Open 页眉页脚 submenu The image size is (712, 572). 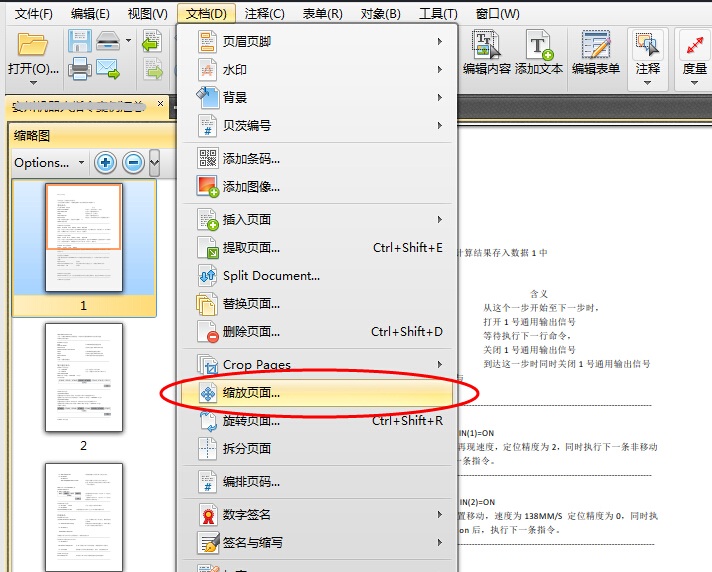[317, 42]
